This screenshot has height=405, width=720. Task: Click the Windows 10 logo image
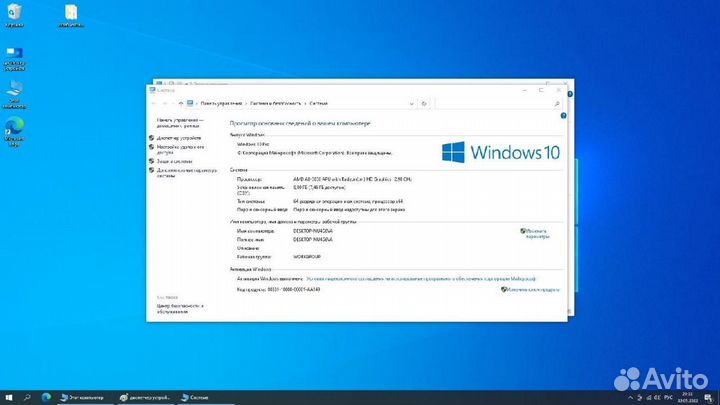click(x=501, y=152)
